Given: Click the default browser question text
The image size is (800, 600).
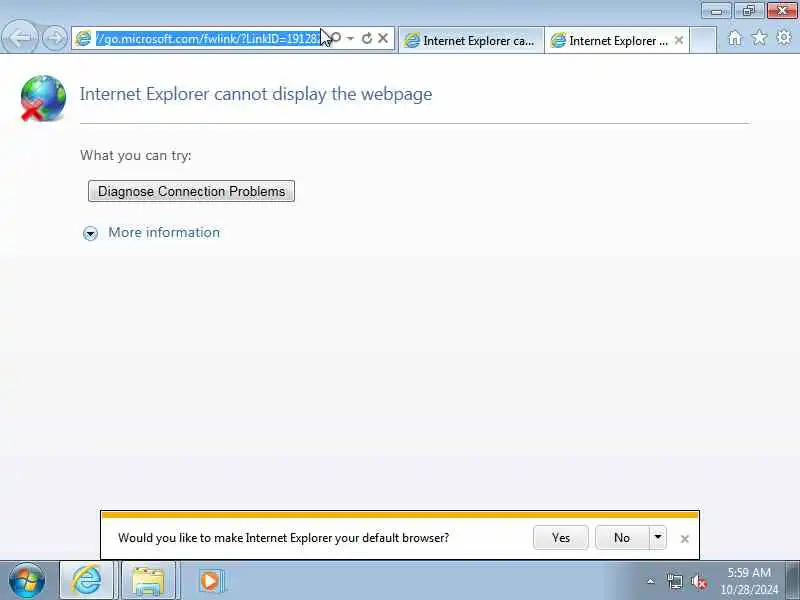Looking at the screenshot, I should click(283, 538).
